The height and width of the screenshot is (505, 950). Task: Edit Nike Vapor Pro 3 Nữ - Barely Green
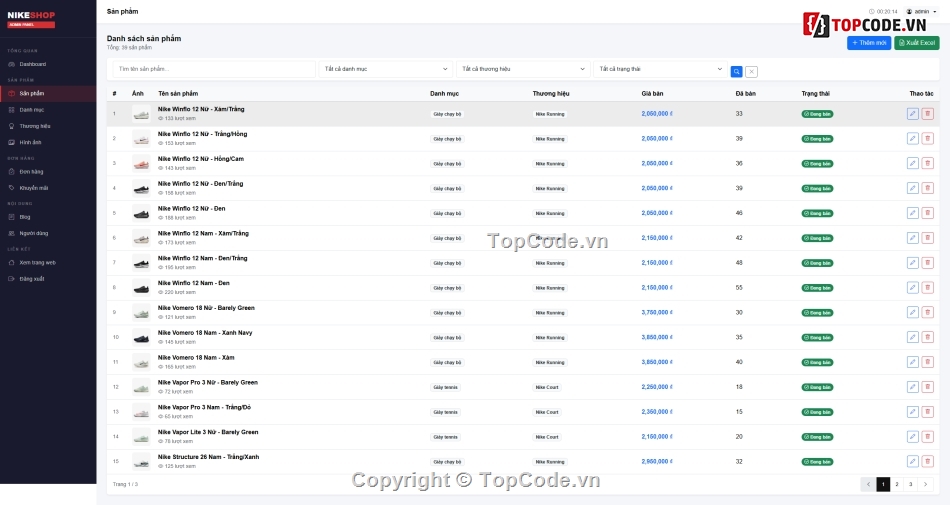tap(912, 387)
